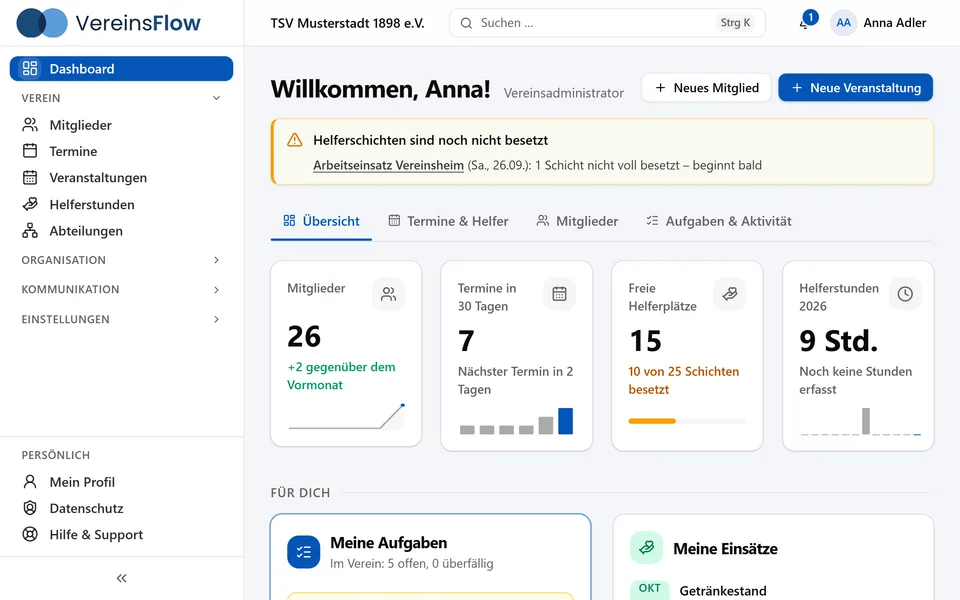Viewport: 960px width, 600px height.
Task: Click the Schichten progress bar
Action: point(687,421)
